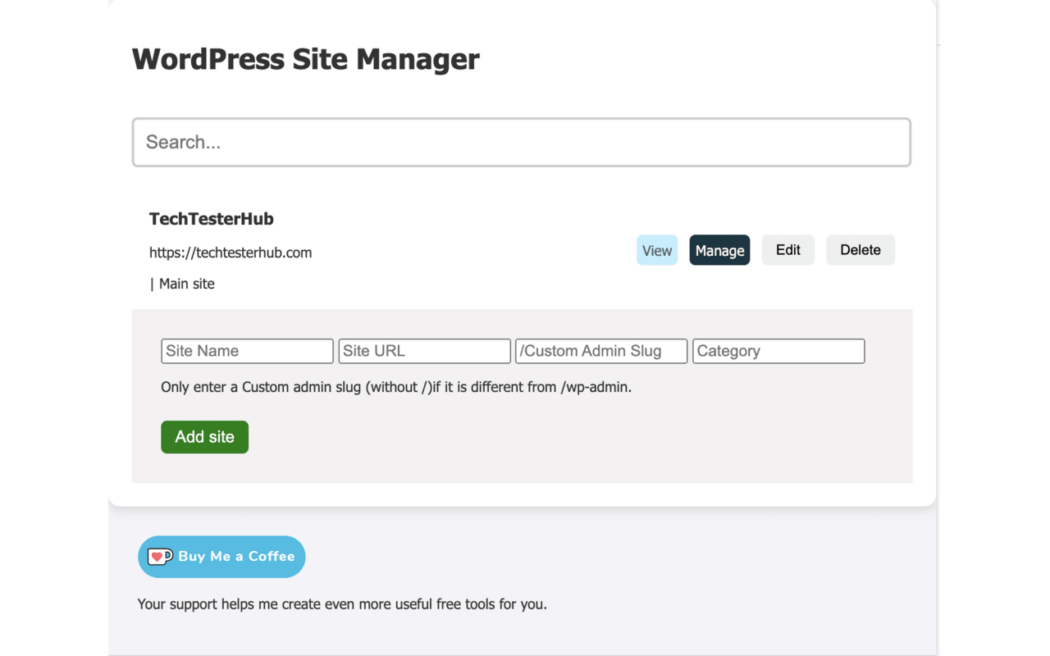Open Manage for TechTesterHub
The width and height of the screenshot is (1050, 656).
tap(719, 250)
